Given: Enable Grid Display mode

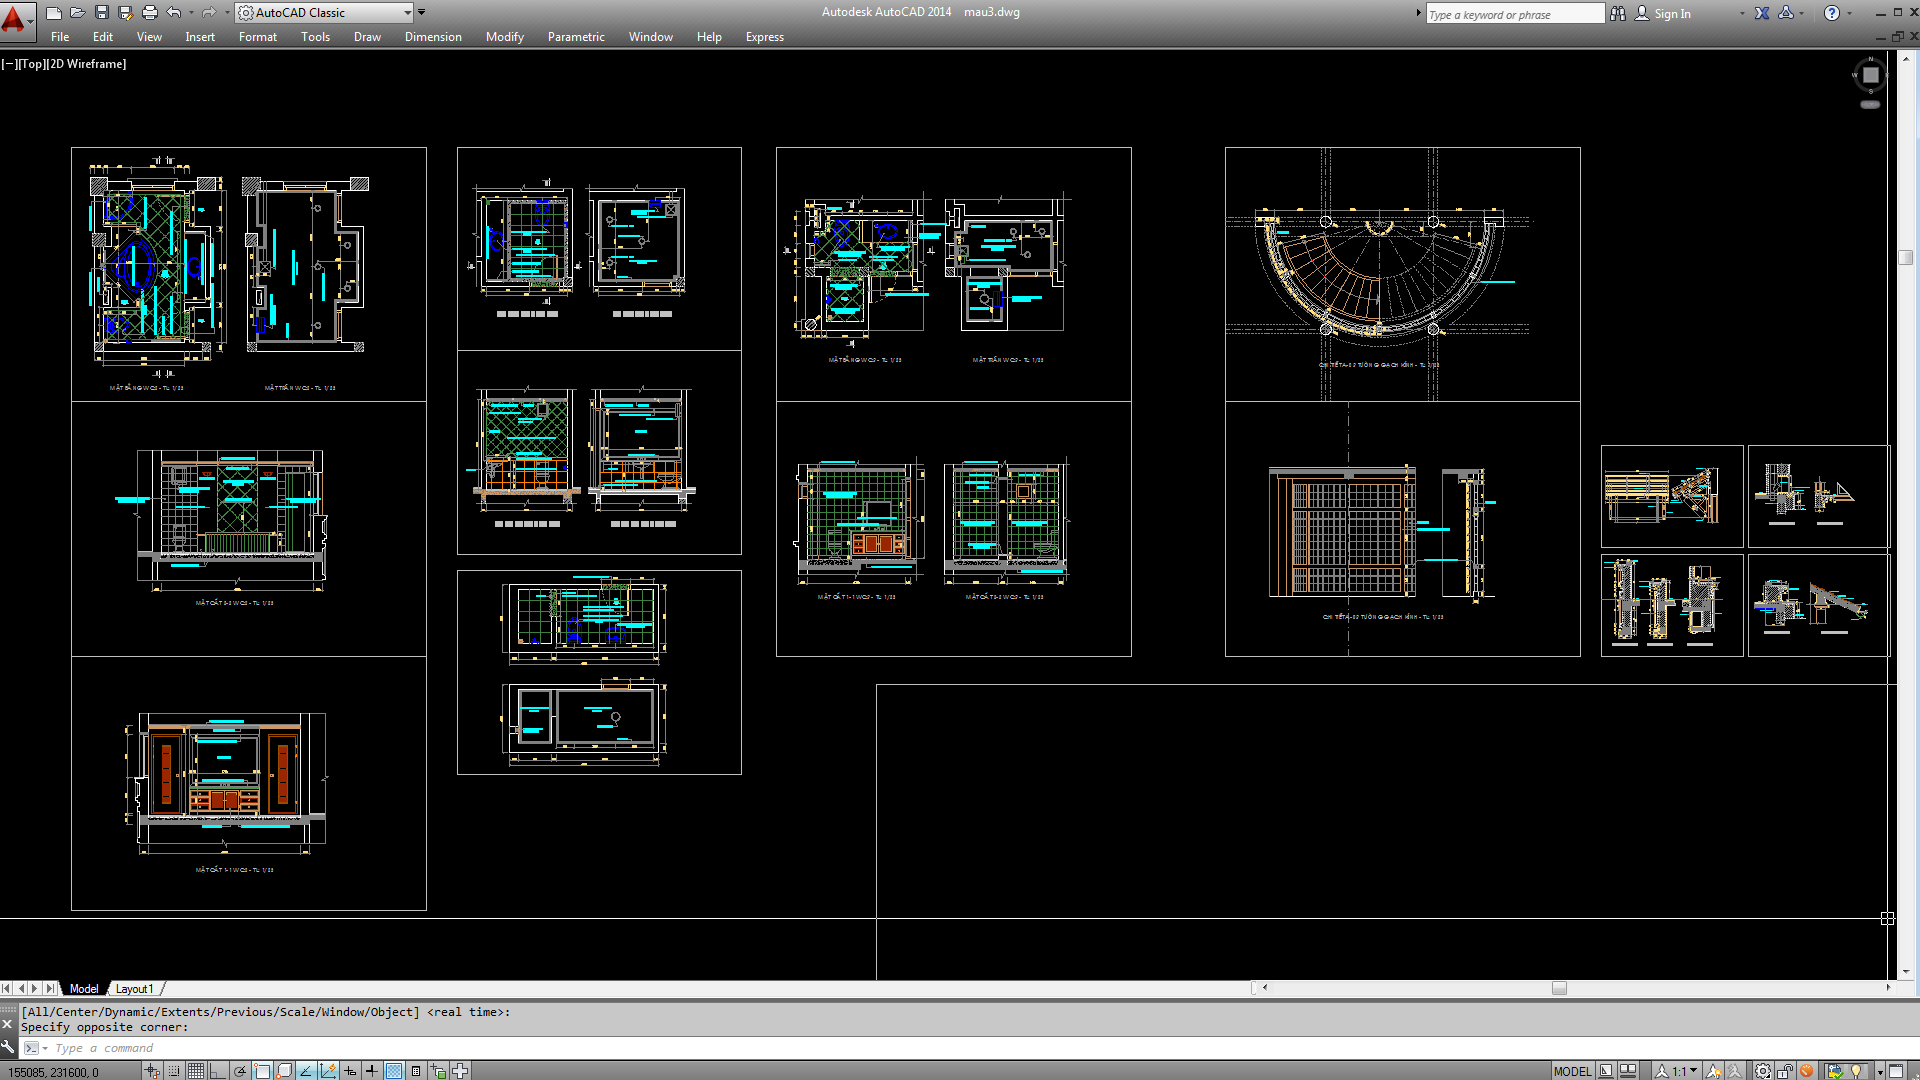Looking at the screenshot, I should (195, 1070).
